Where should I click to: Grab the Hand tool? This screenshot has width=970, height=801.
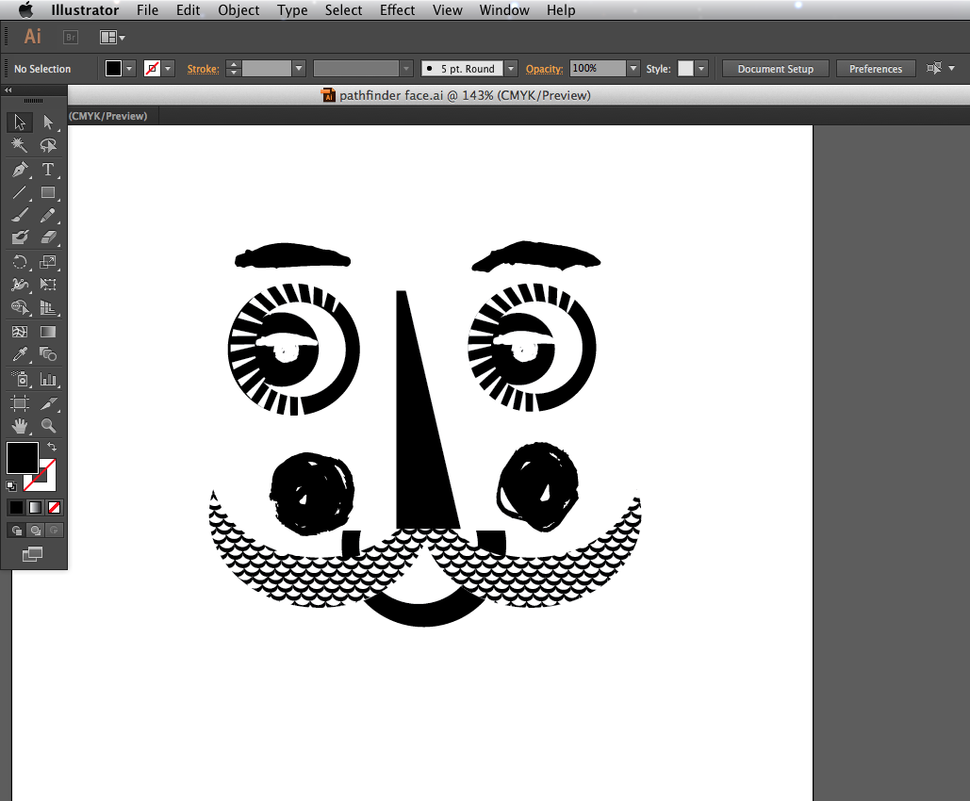tap(18, 425)
